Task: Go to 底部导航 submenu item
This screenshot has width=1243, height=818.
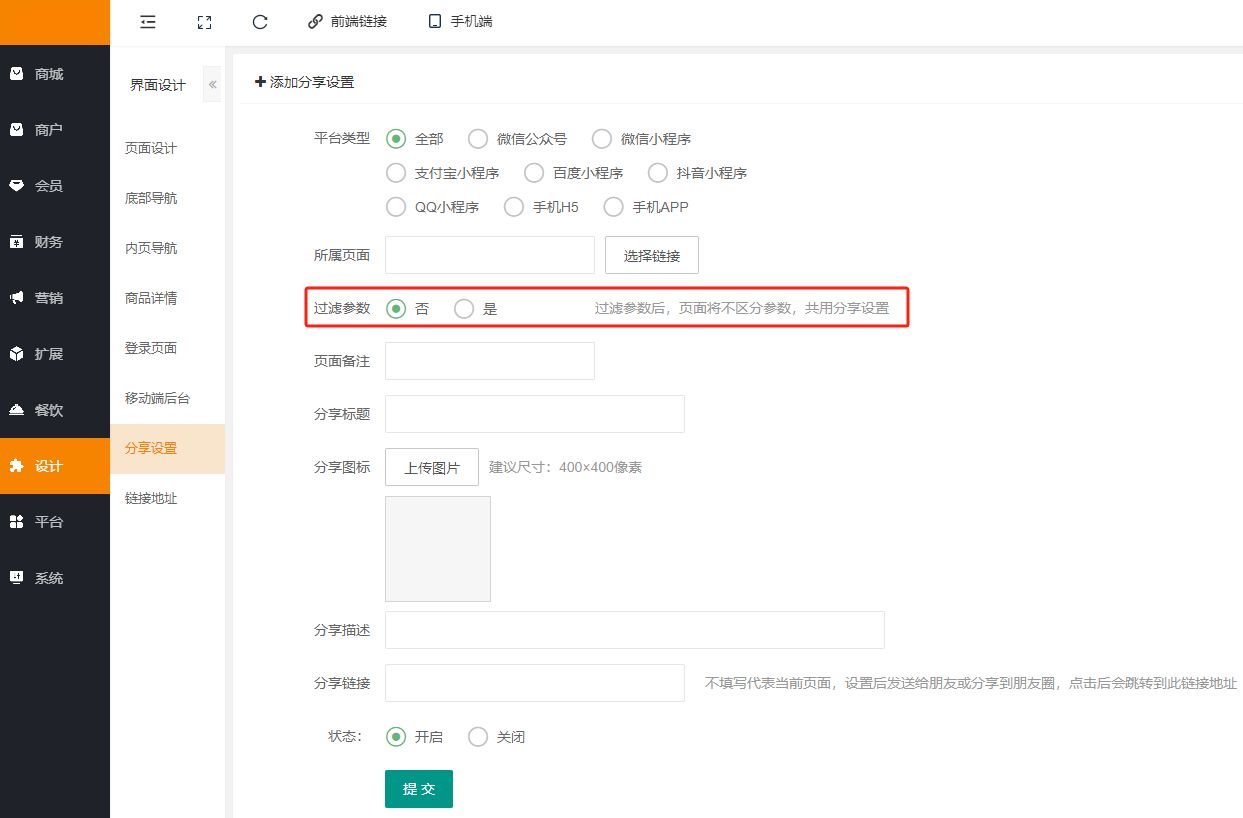Action: [x=151, y=198]
